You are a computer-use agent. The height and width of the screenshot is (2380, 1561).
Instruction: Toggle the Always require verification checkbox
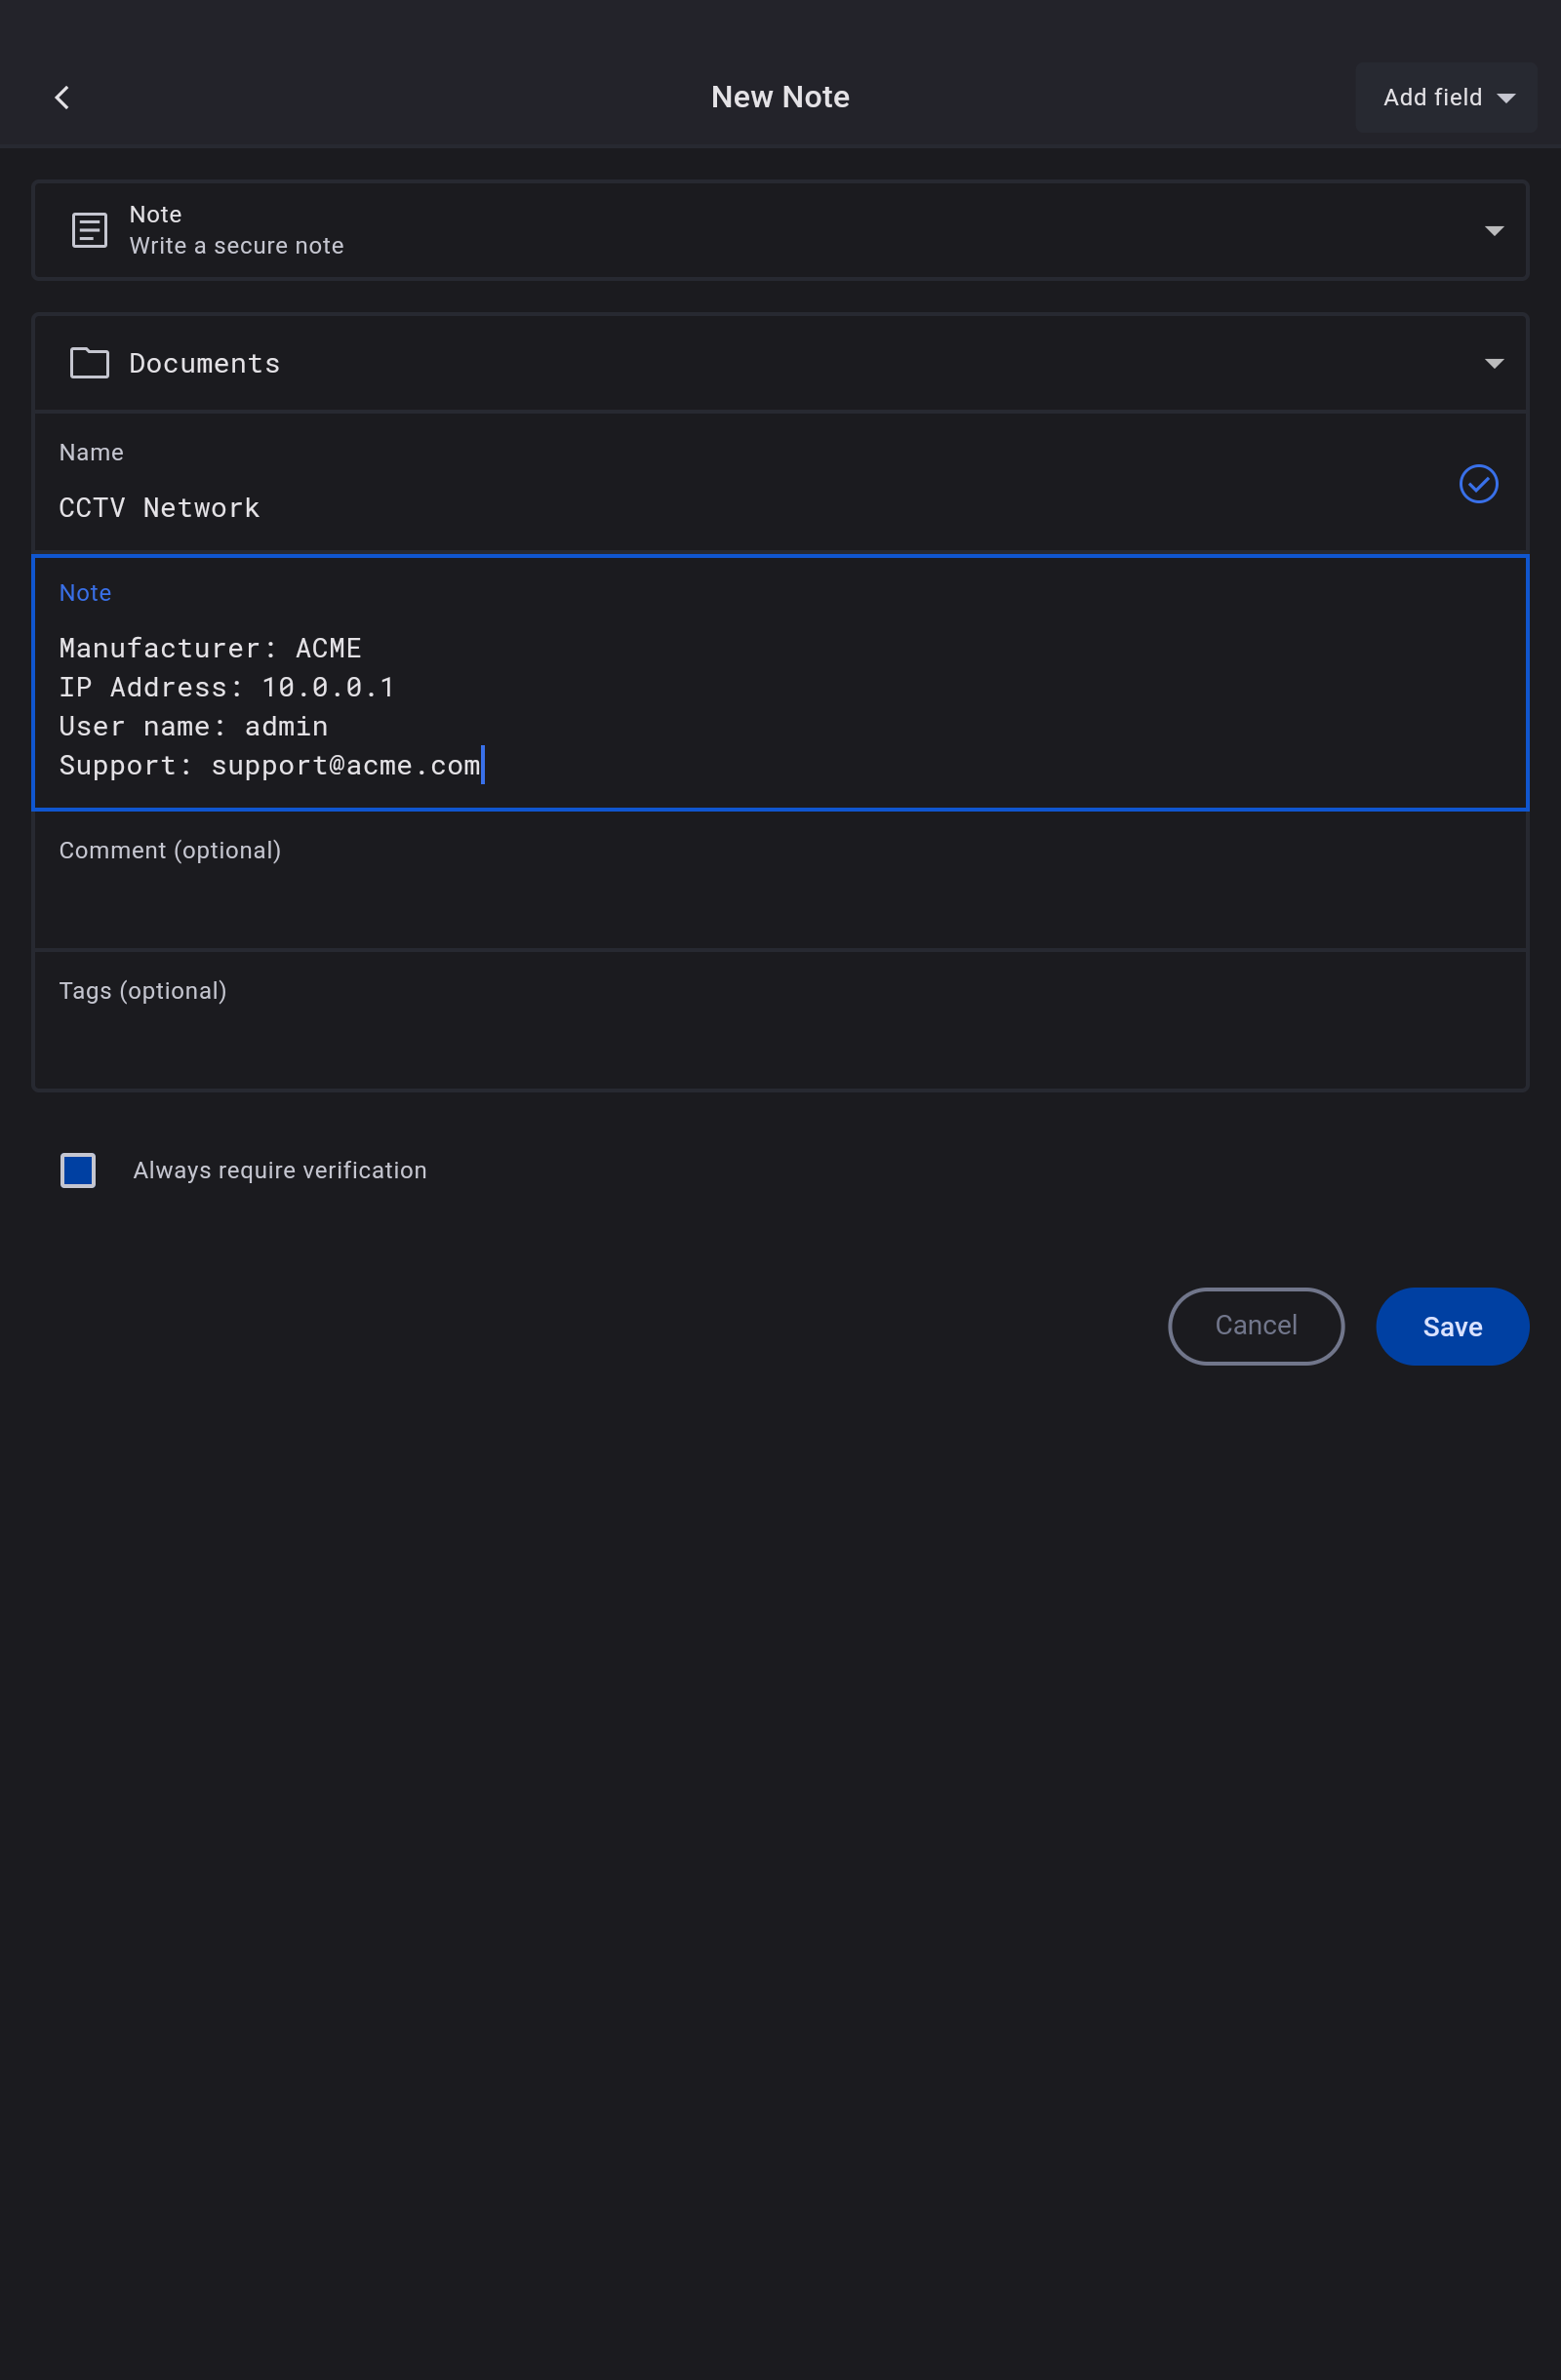[x=78, y=1170]
